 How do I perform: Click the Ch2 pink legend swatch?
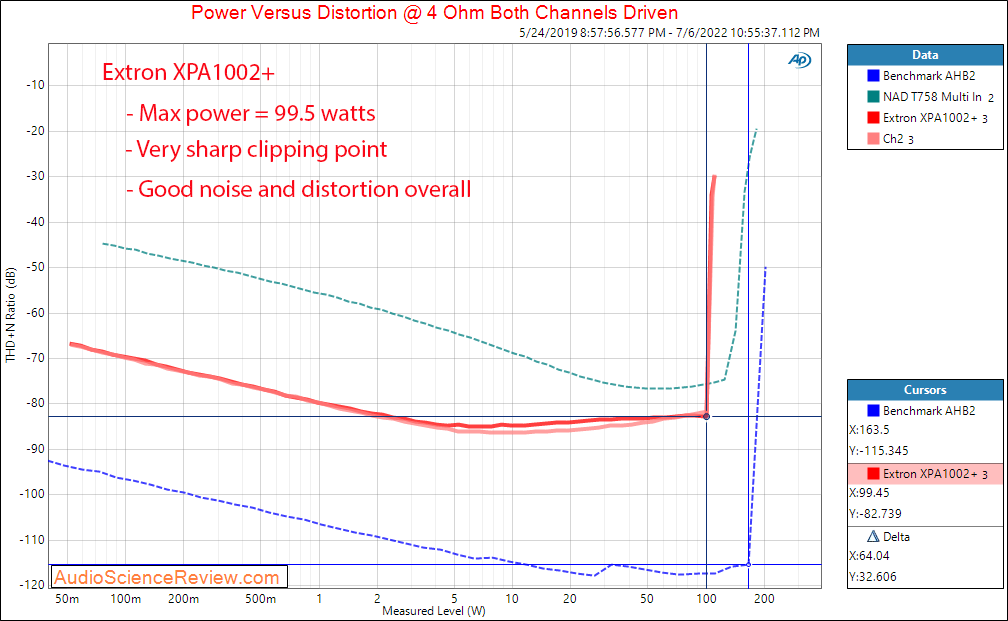tap(873, 139)
